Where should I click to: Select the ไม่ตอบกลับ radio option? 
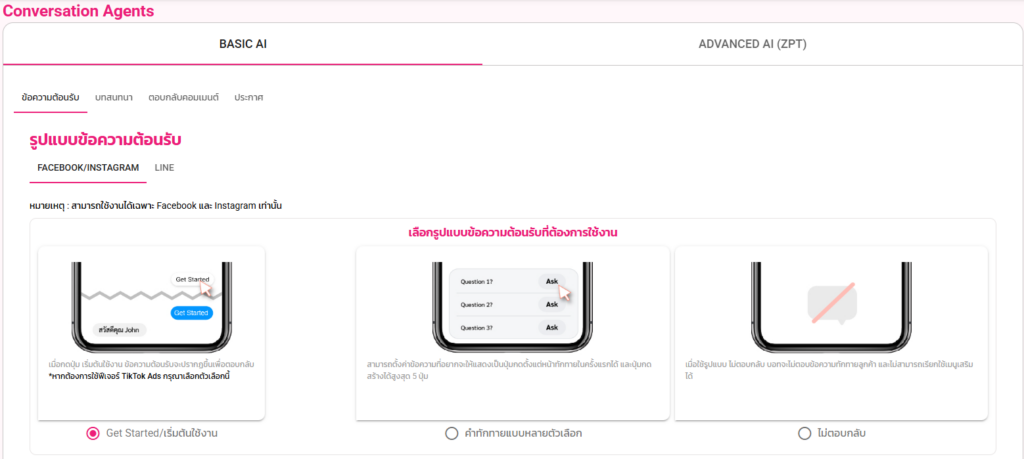pyautogui.click(x=805, y=433)
